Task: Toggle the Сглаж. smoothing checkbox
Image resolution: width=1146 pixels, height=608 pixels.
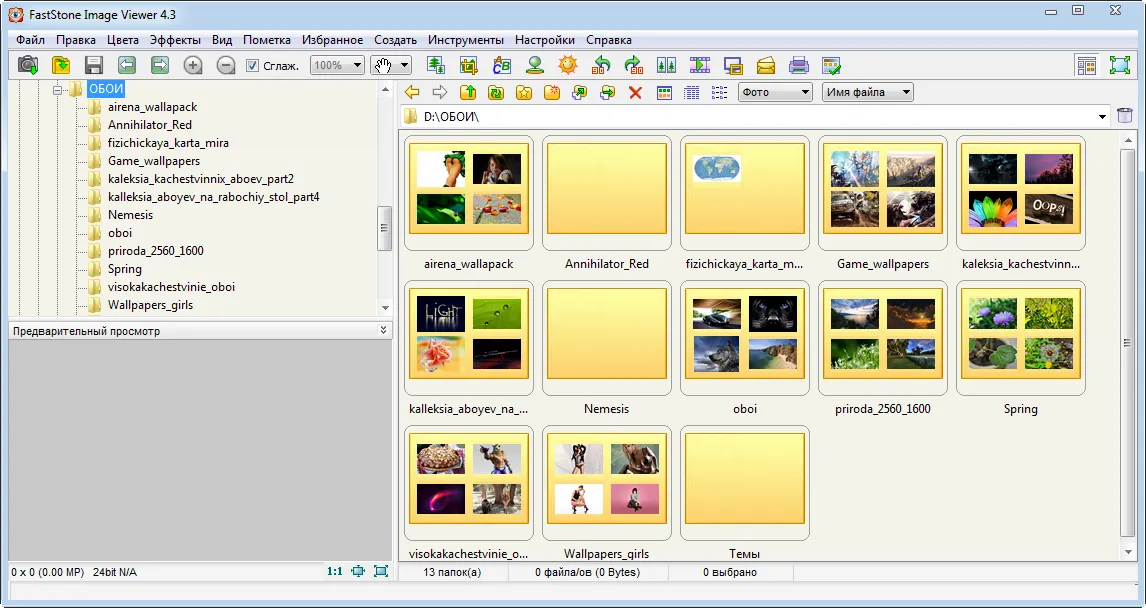Action: point(252,66)
